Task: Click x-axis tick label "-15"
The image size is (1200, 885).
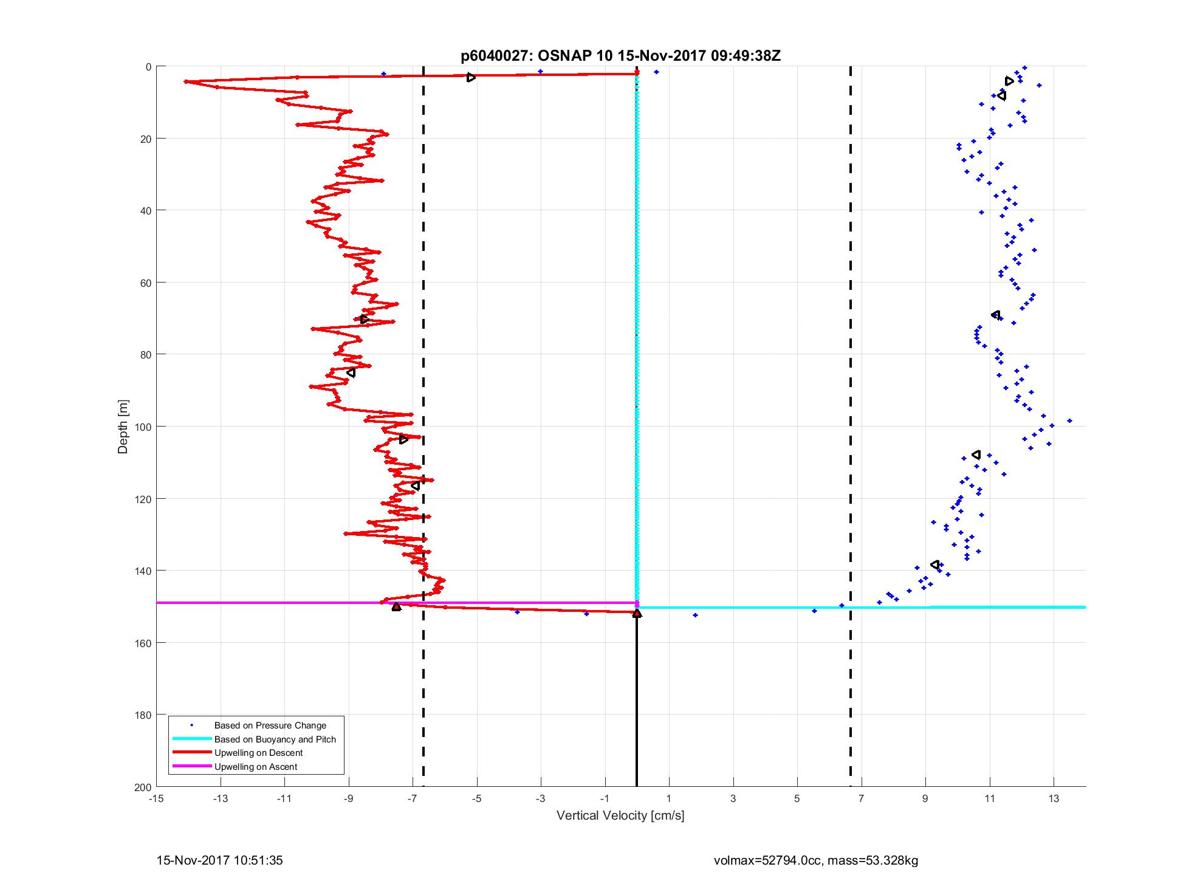Action: (156, 799)
